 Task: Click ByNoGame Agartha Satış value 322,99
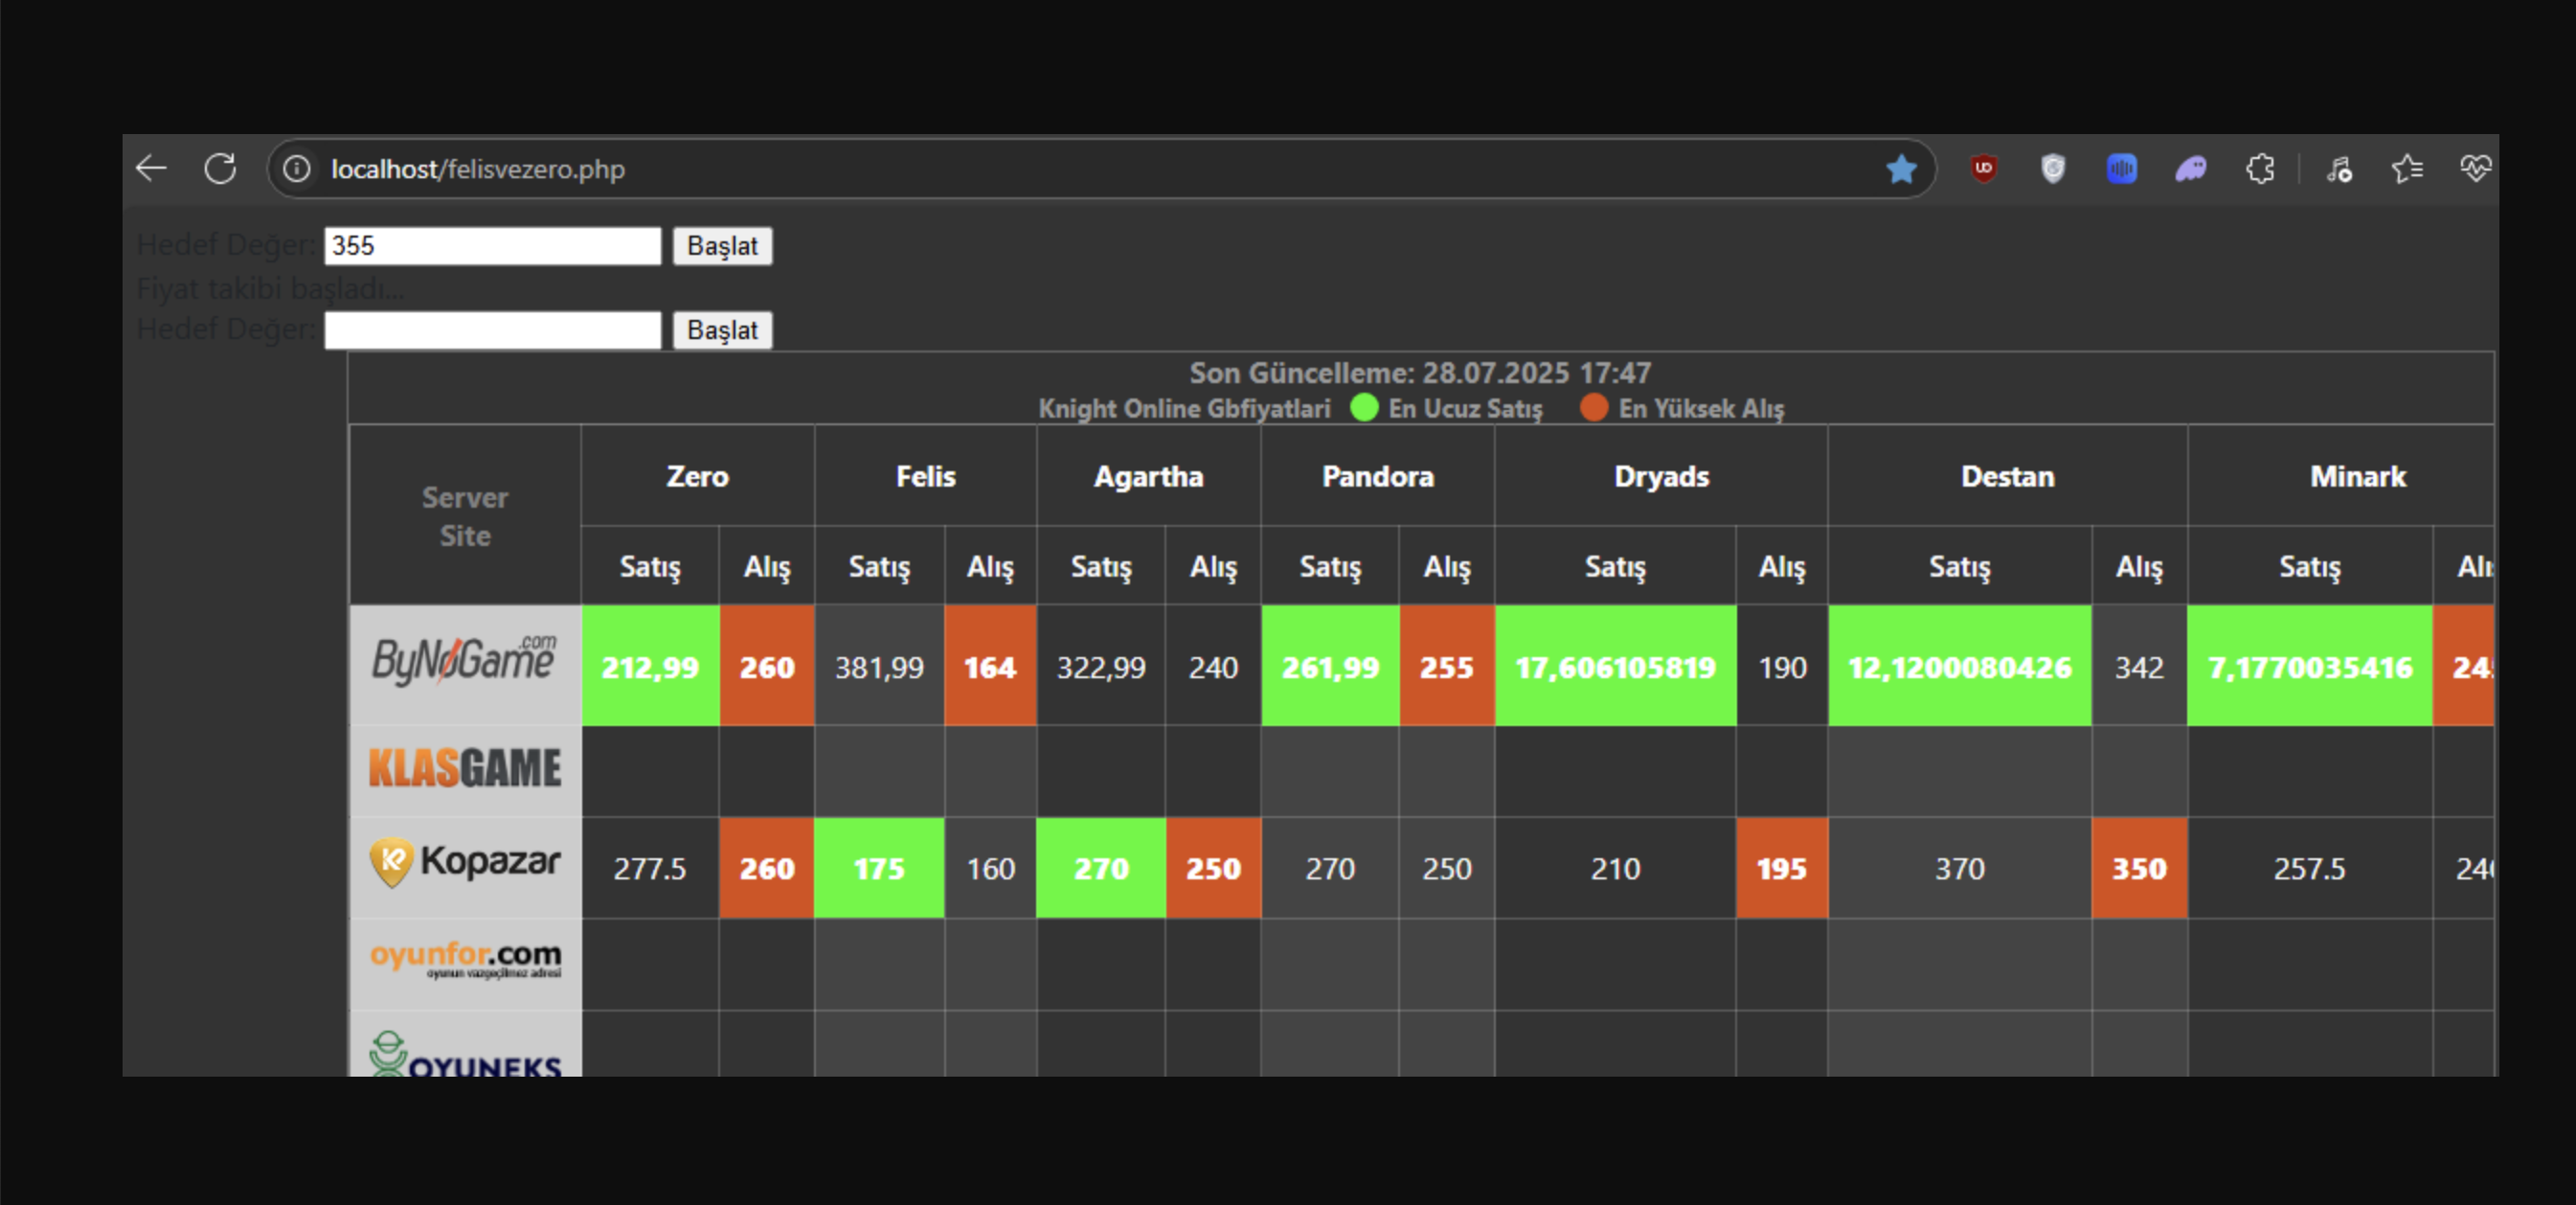[x=1101, y=667]
